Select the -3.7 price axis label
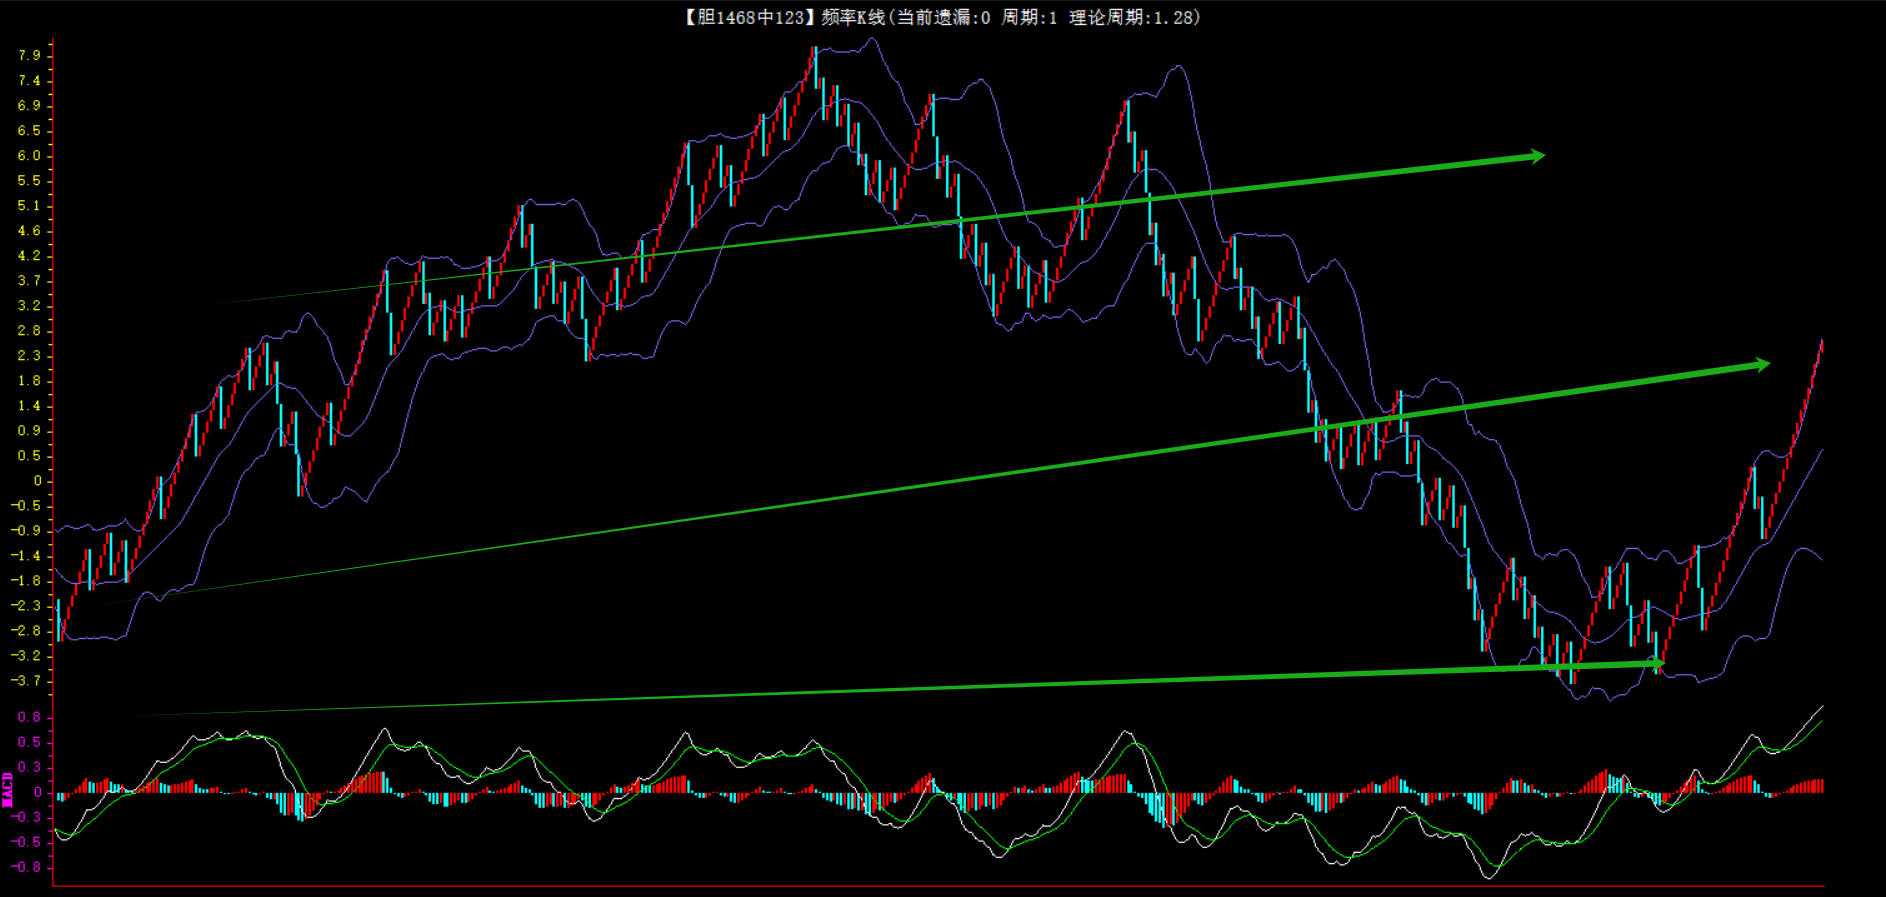Screen dimensions: 1886x897 27,680
